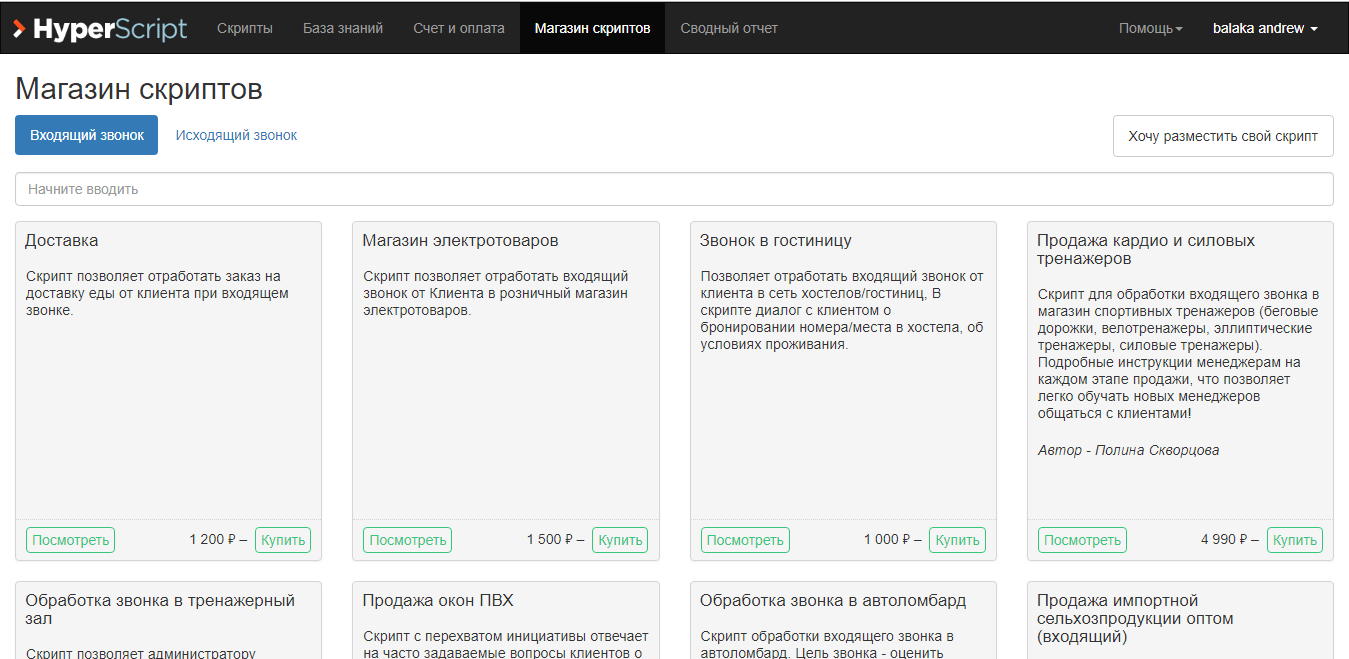This screenshot has height=659, width=1349.
Task: Preview the Продажа кардио и силовых тренажеров script
Action: (x=1082, y=540)
